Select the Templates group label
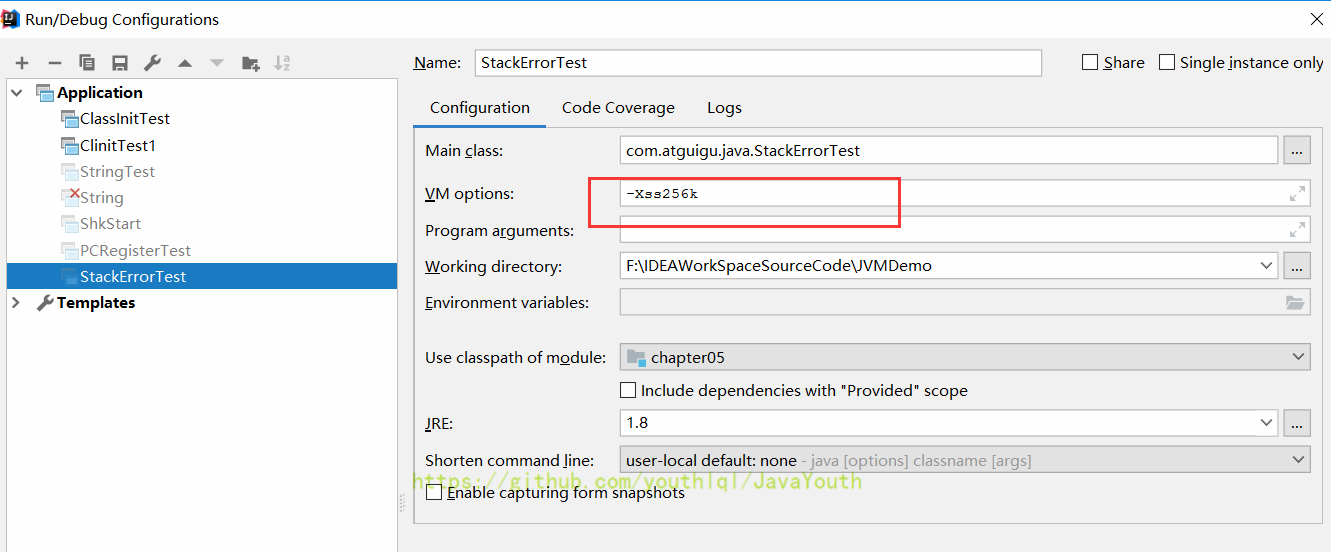 point(96,302)
